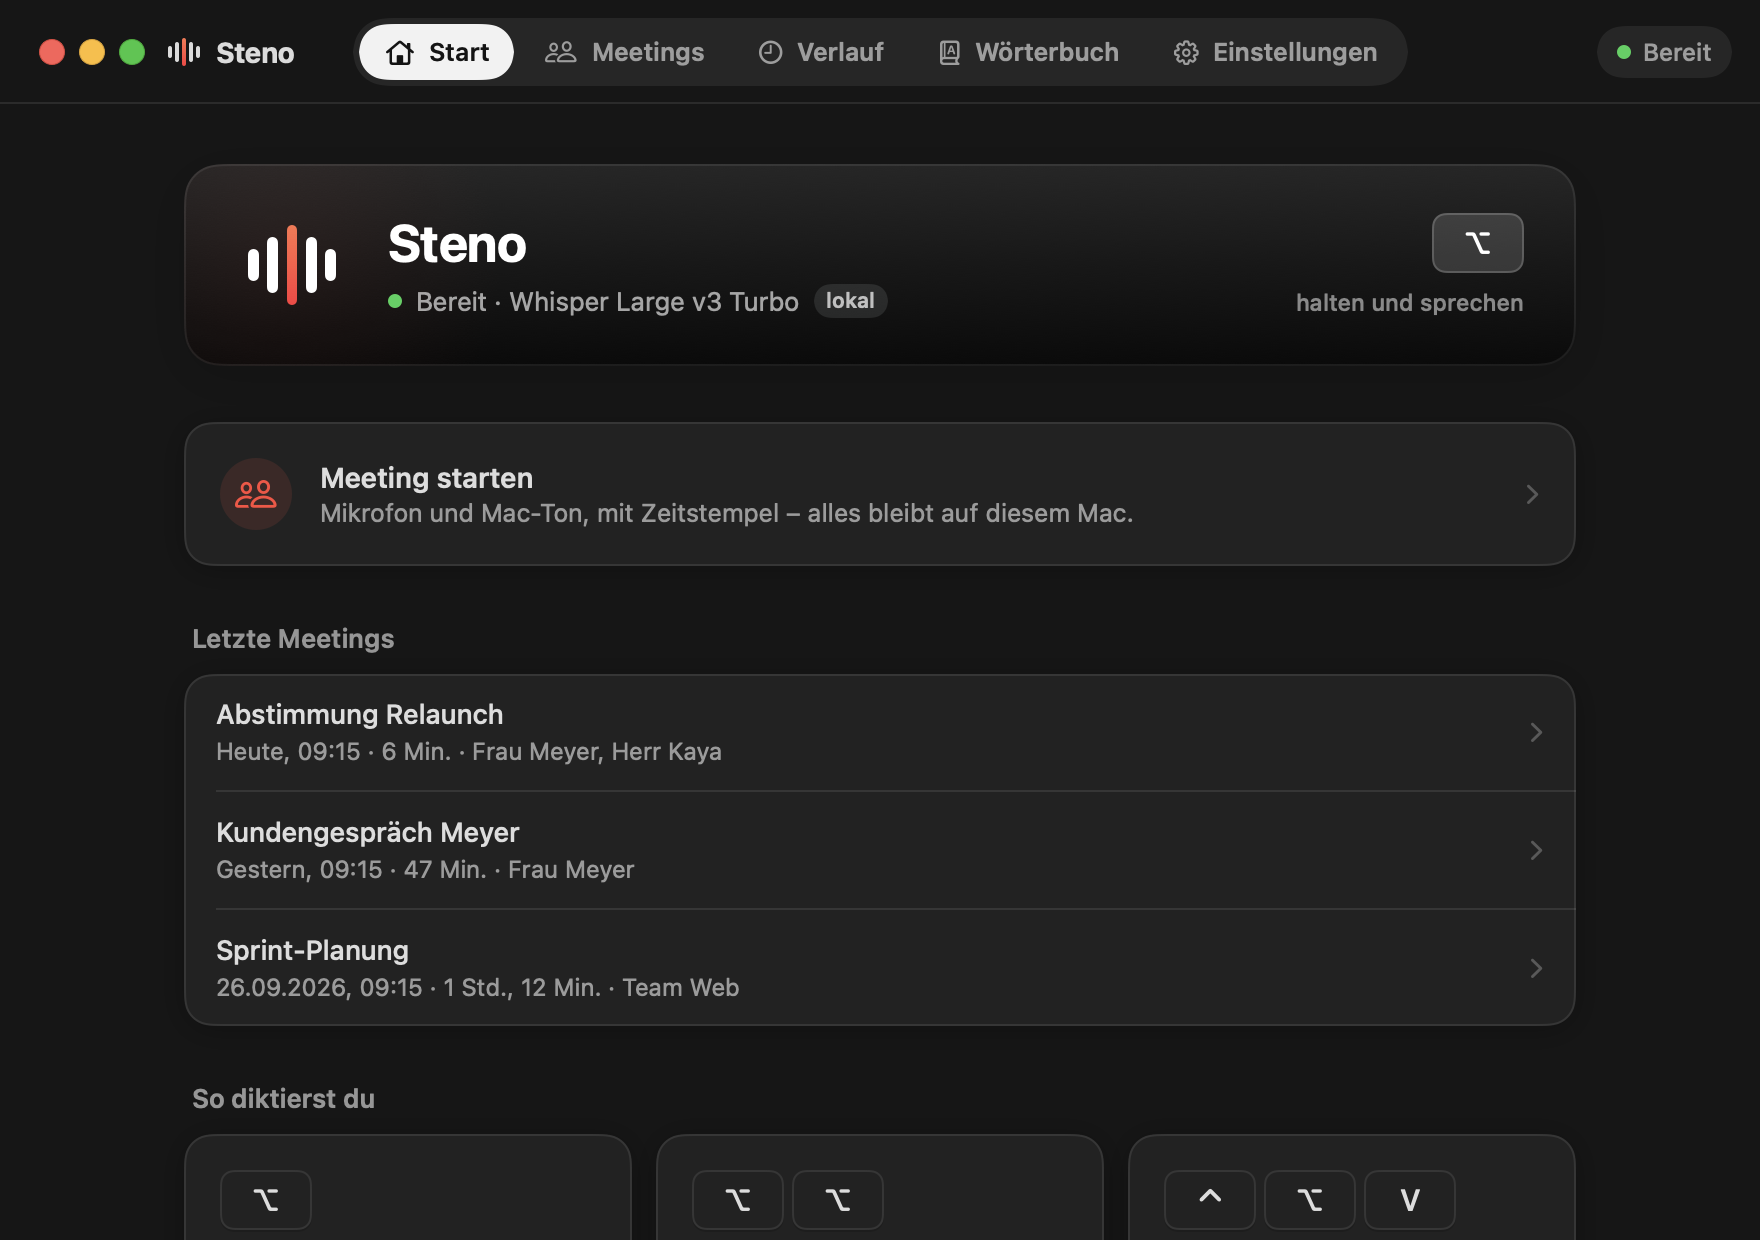Switch to the Meetings tab
This screenshot has width=1760, height=1240.
point(624,52)
